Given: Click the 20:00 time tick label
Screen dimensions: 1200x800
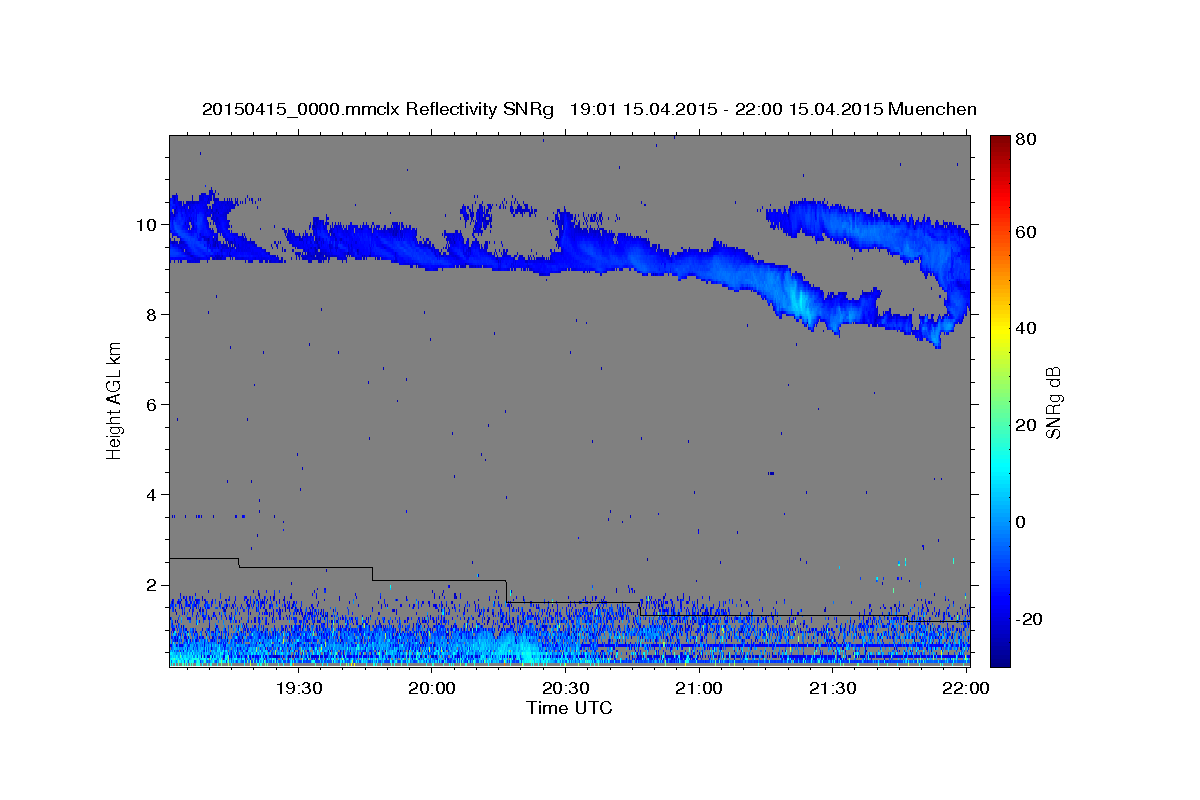Looking at the screenshot, I should 432,688.
